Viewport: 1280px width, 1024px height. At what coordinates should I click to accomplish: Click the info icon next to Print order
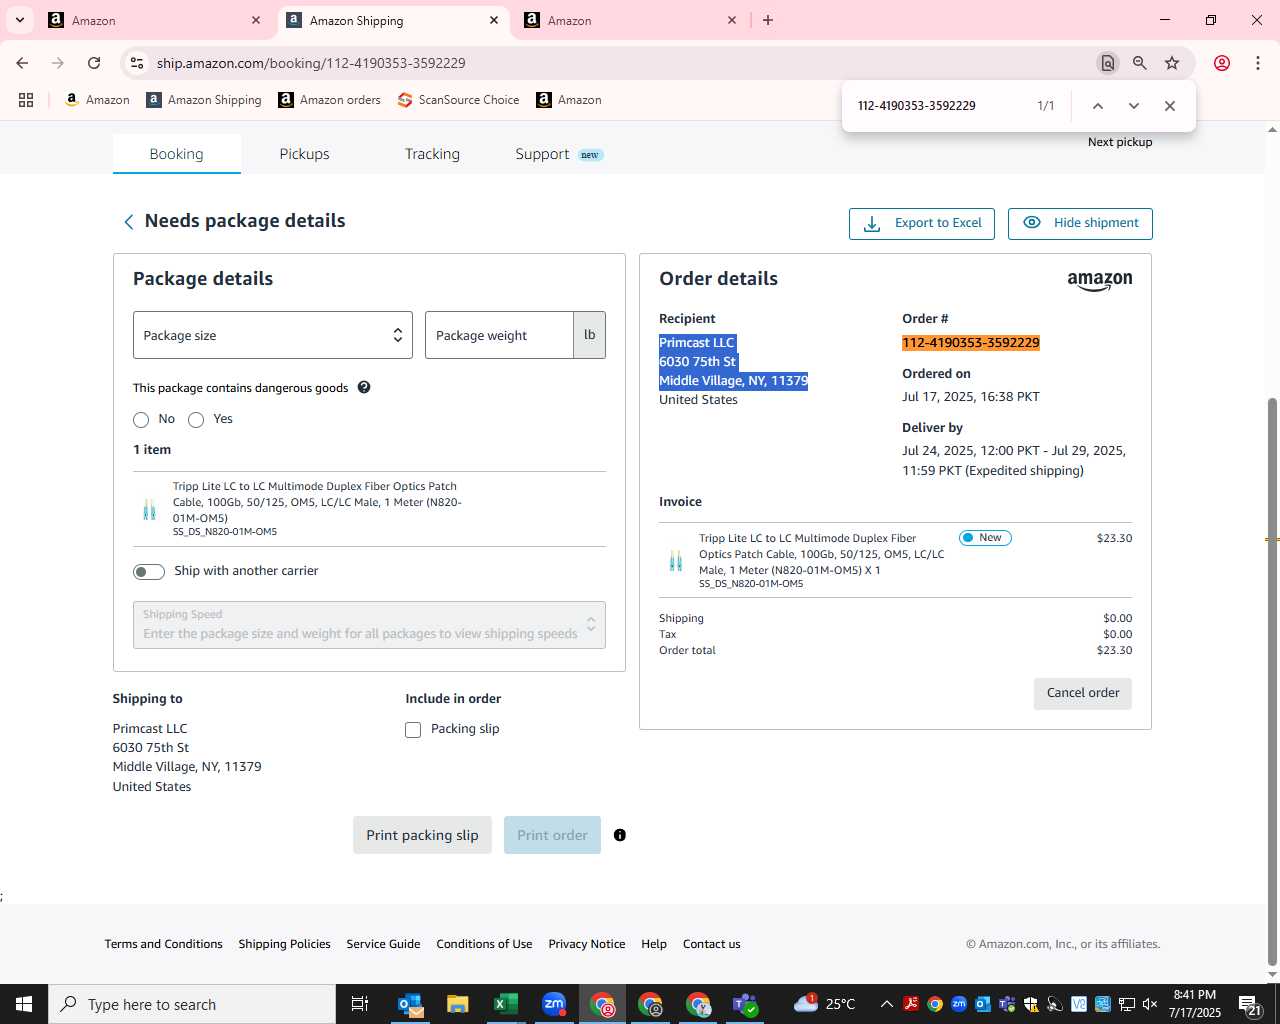pos(620,835)
